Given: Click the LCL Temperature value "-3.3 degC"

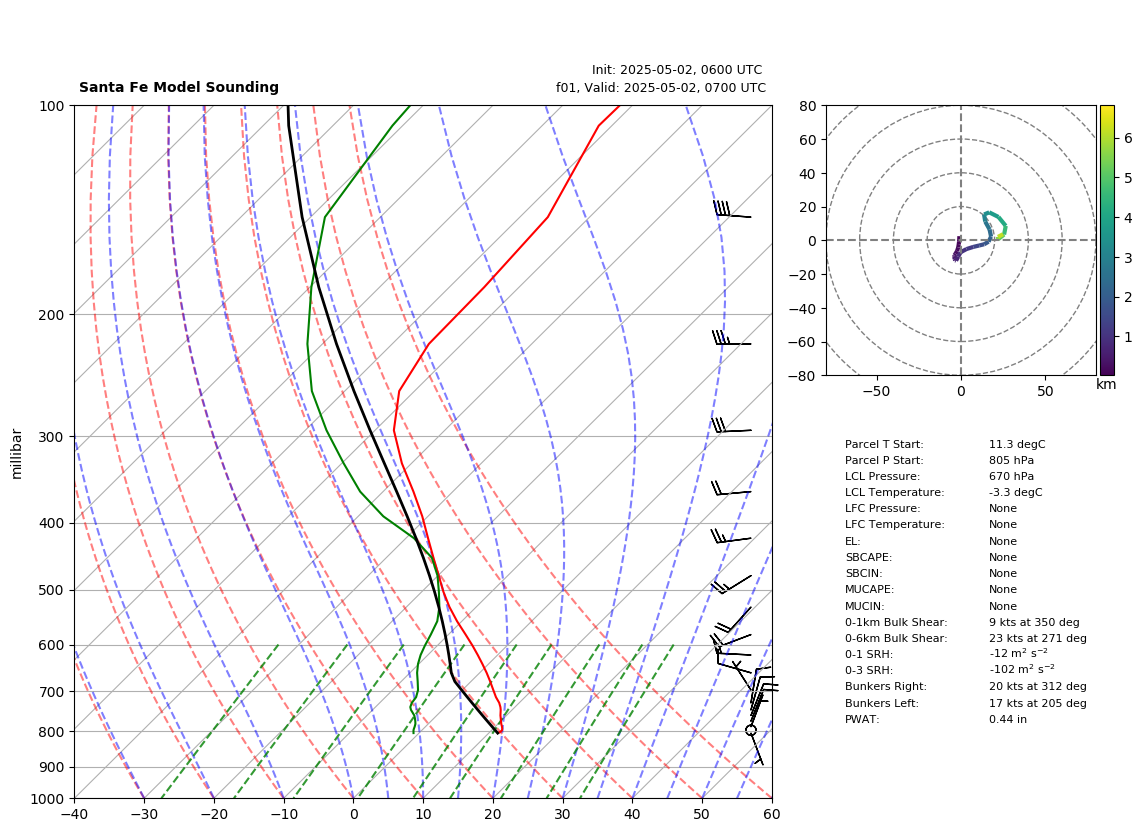Looking at the screenshot, I should pyautogui.click(x=1015, y=492).
